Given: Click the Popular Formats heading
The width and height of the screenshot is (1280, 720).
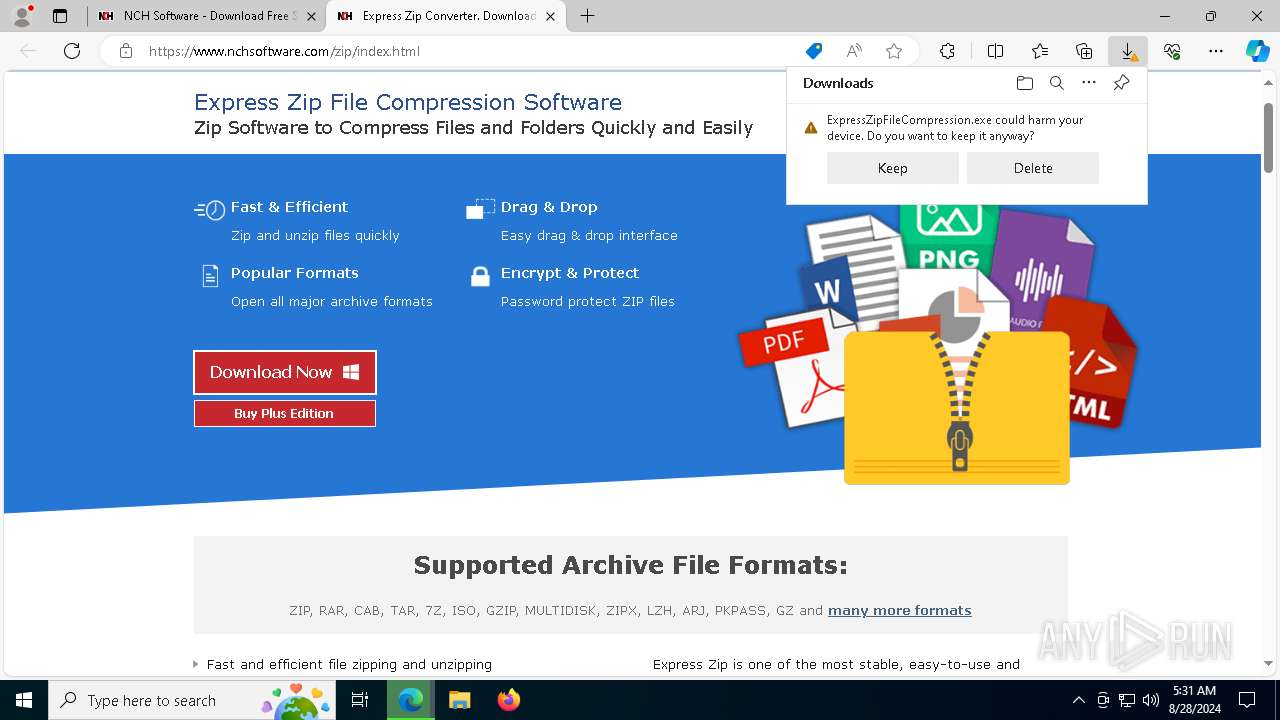Looking at the screenshot, I should [294, 273].
